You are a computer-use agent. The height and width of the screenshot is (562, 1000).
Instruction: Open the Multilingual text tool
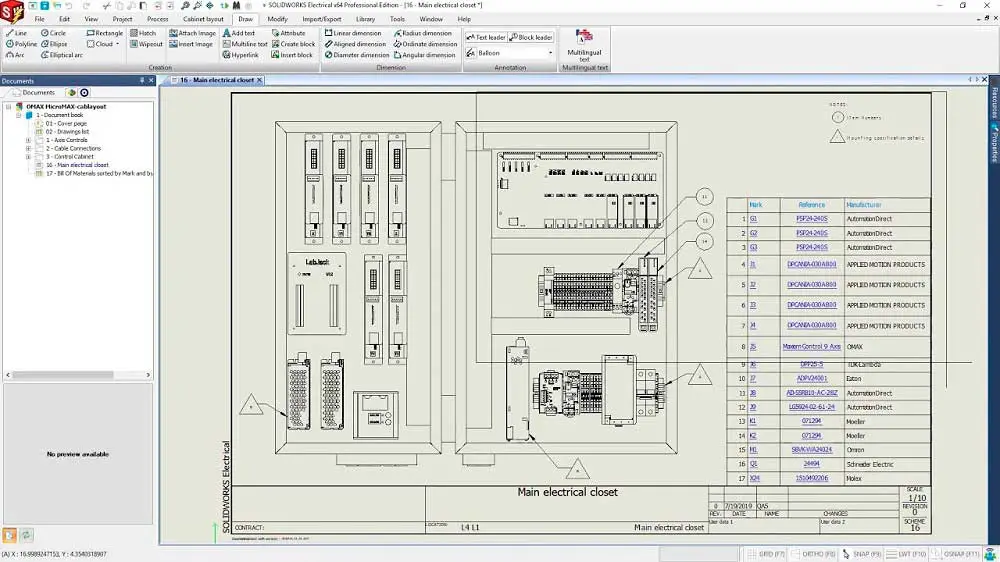click(x=584, y=46)
